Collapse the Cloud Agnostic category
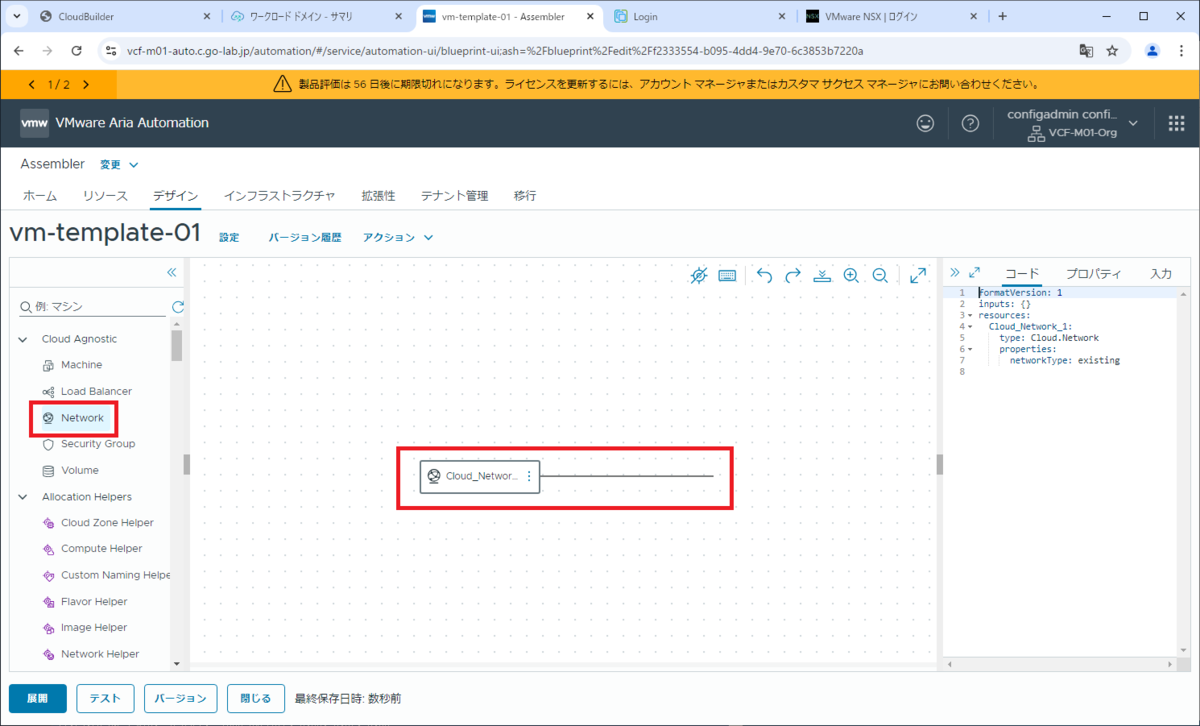 click(23, 339)
